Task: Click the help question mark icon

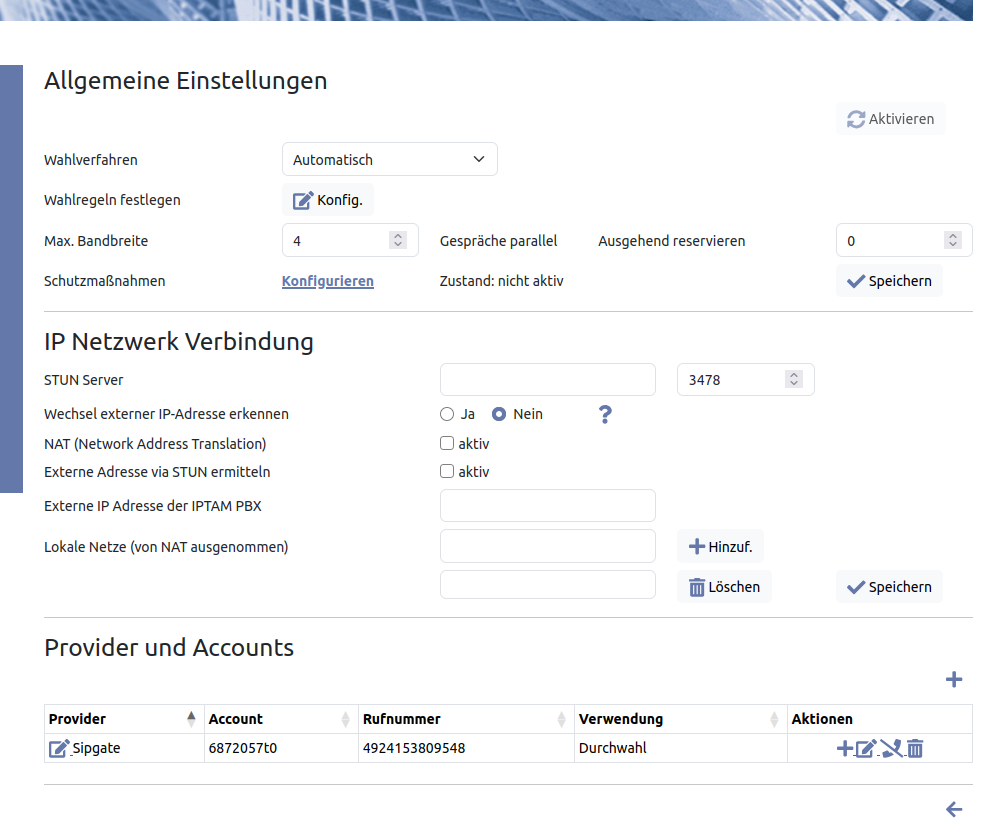Action: (605, 414)
